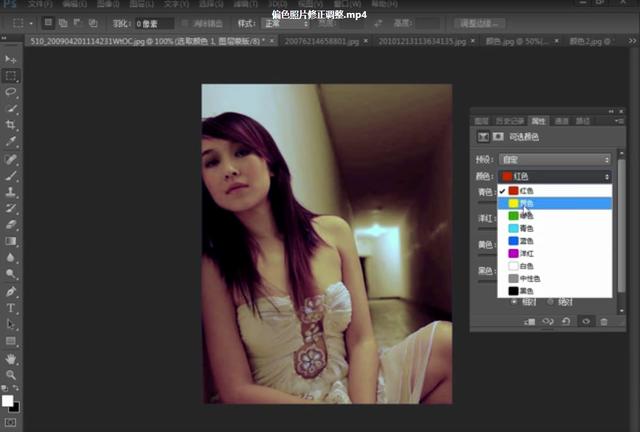640x432 pixels.
Task: Select the Lasso tool
Action: pyautogui.click(x=11, y=91)
